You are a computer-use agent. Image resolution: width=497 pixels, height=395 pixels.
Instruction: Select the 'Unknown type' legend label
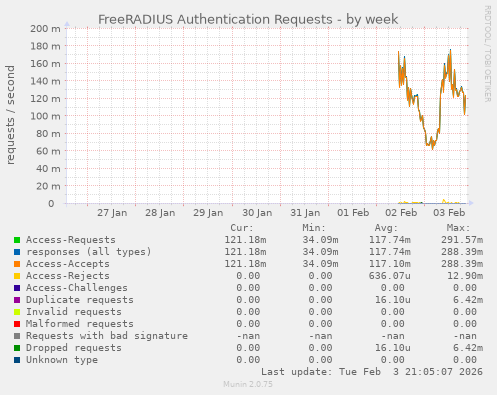[62, 360]
